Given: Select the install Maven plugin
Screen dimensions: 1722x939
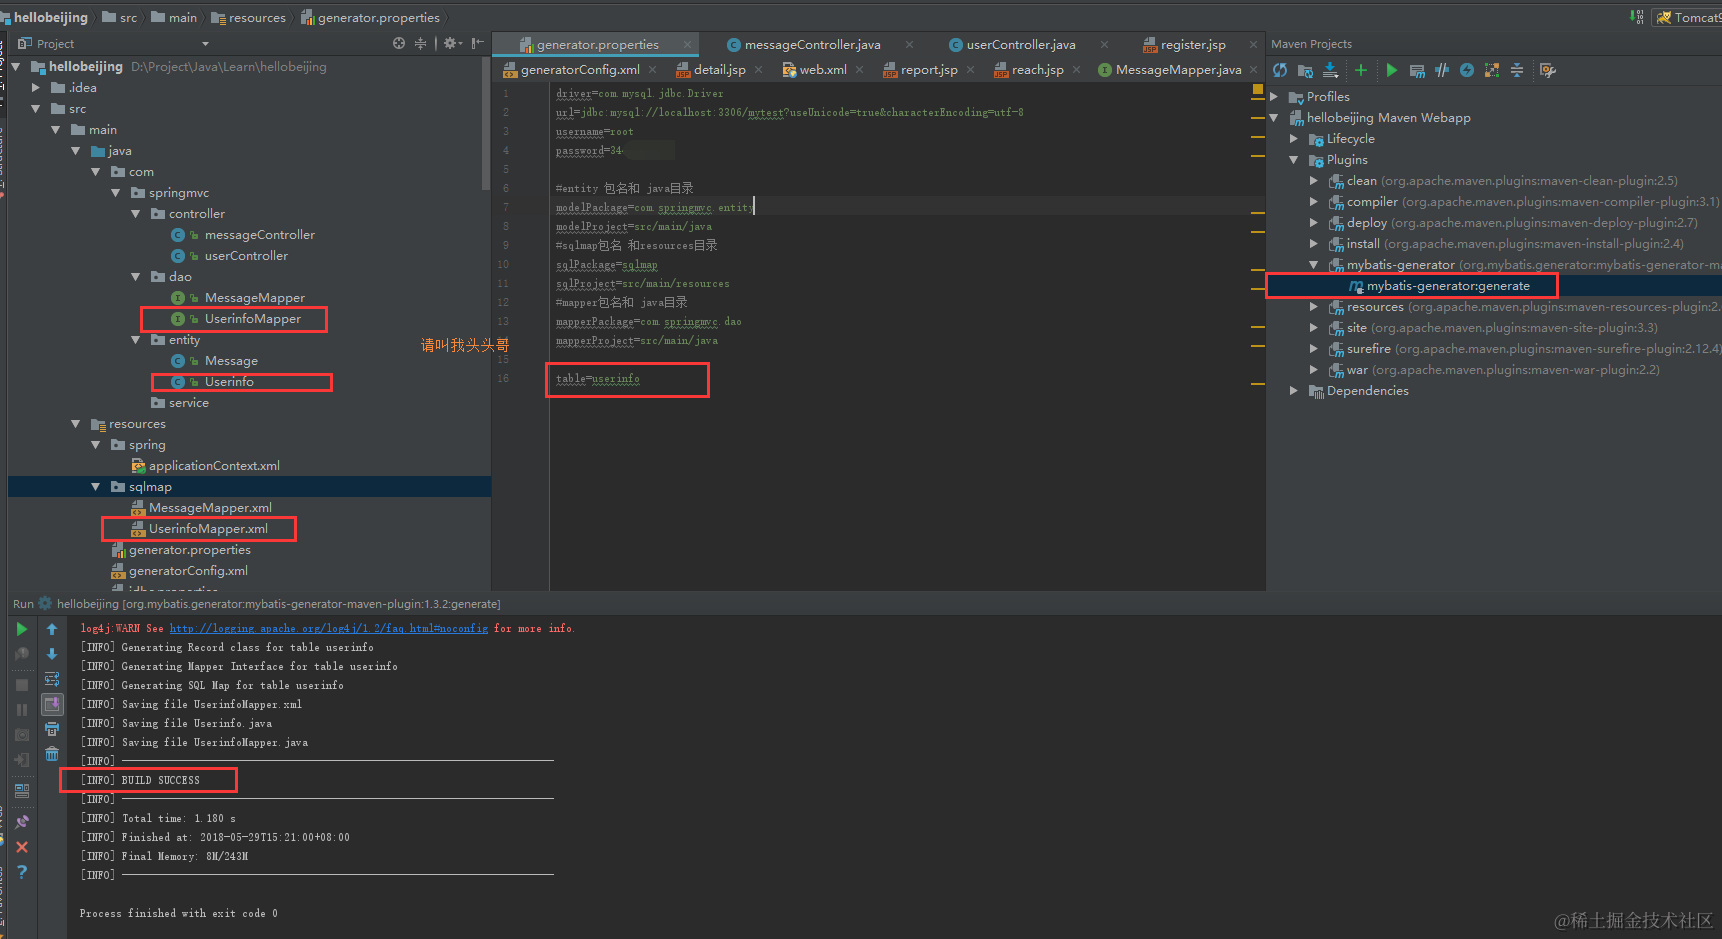Looking at the screenshot, I should pos(1363,244).
